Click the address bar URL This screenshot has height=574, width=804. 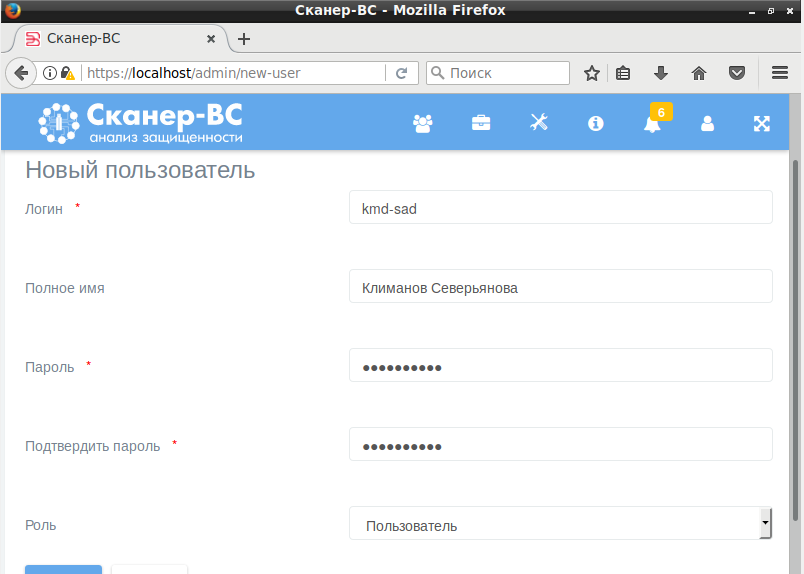(235, 73)
